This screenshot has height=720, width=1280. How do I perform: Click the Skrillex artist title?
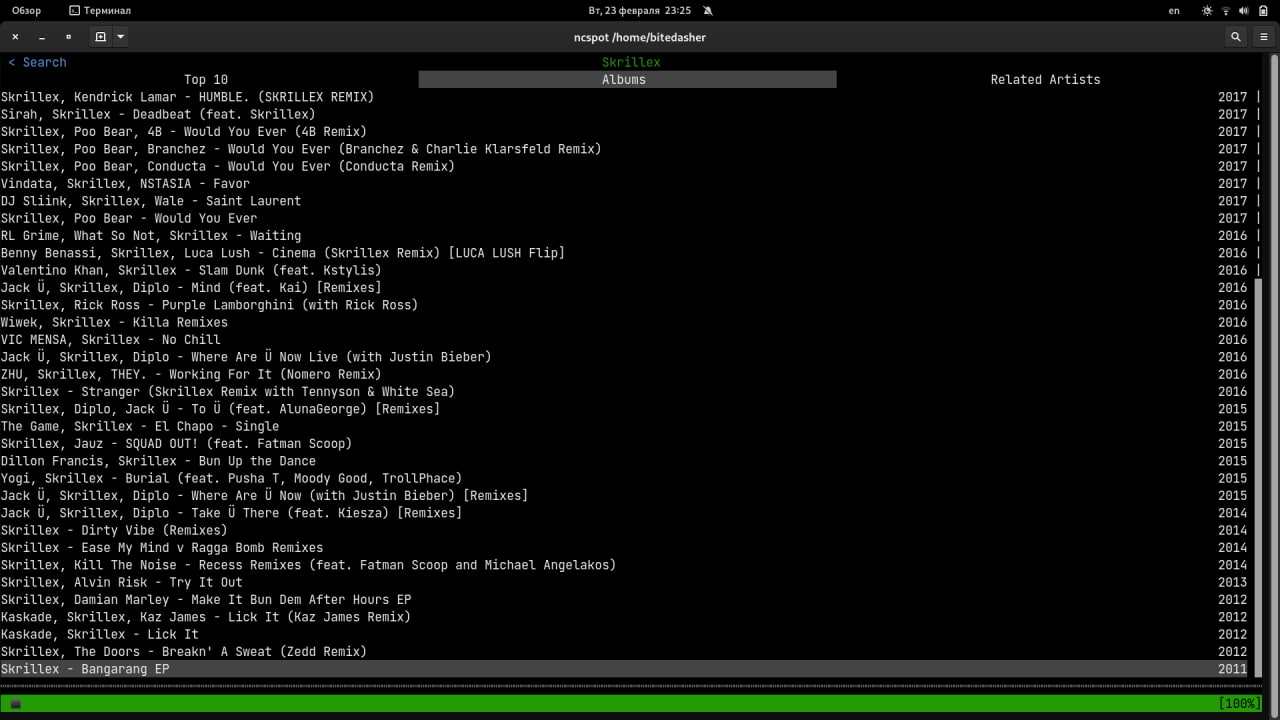631,62
